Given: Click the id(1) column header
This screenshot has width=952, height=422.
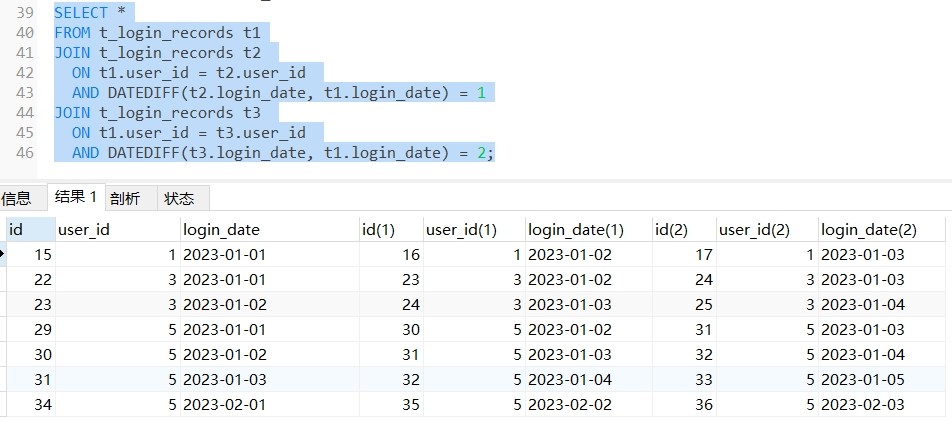Looking at the screenshot, I should tap(391, 230).
